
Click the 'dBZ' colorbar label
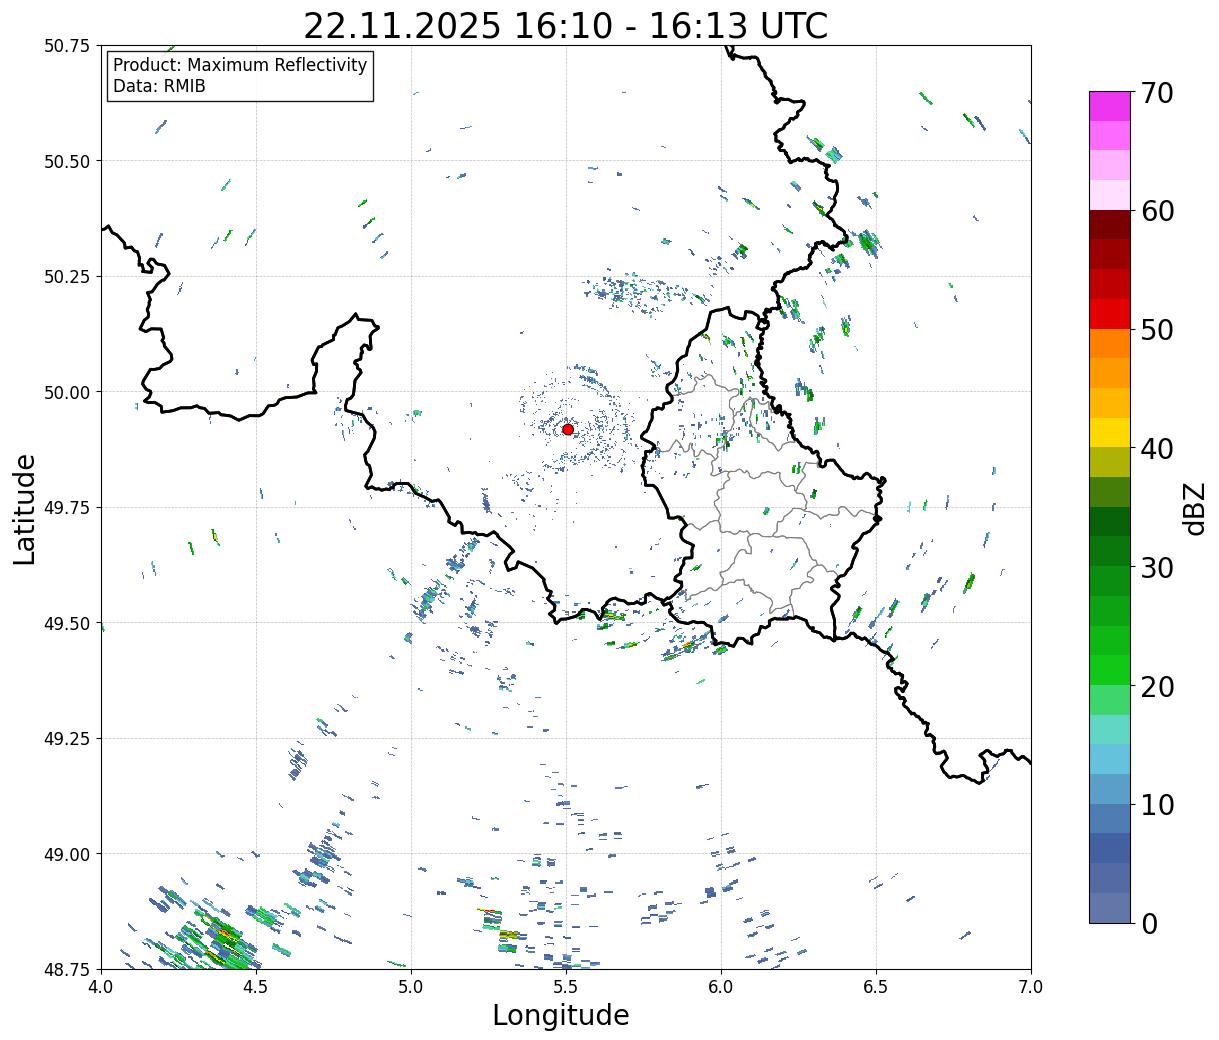(x=1195, y=508)
